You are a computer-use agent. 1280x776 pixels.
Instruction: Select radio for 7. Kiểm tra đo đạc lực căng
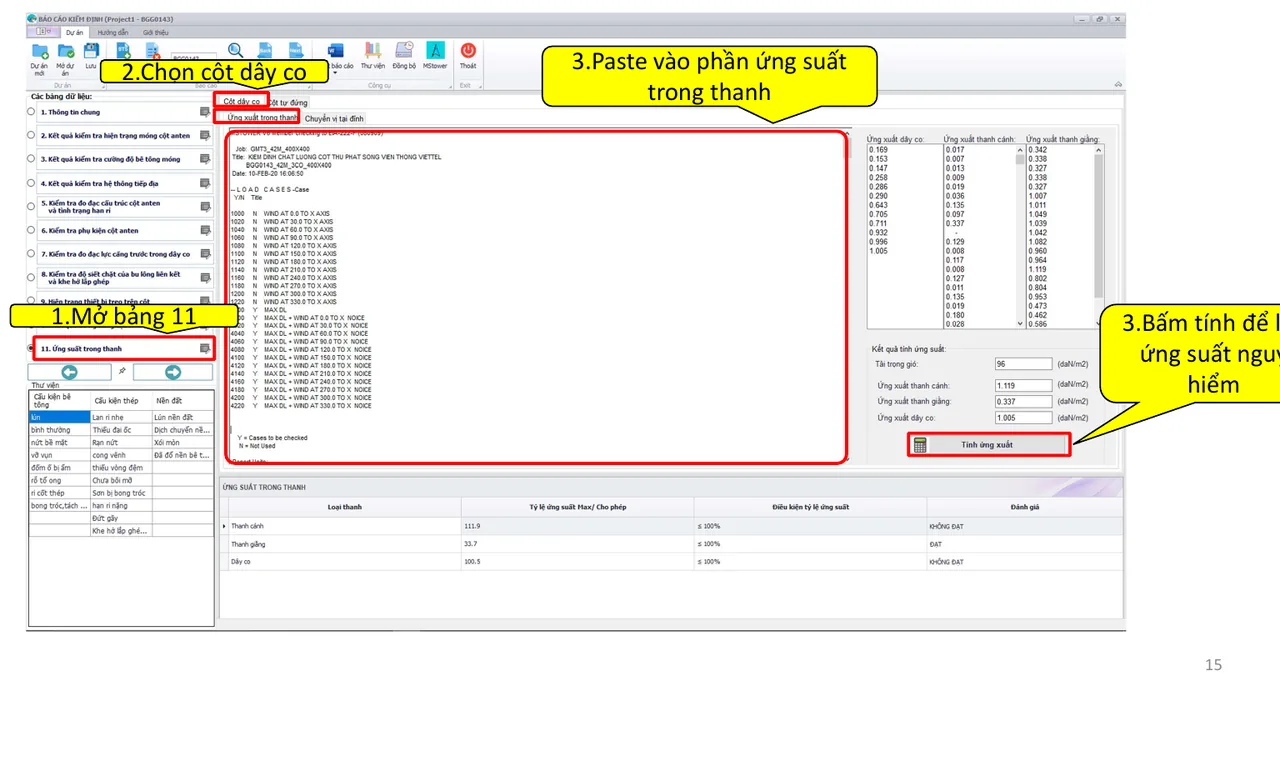coord(32,254)
